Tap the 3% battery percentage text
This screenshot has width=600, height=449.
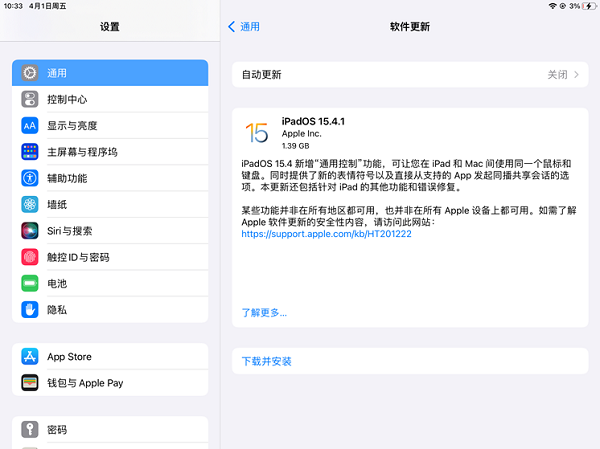click(574, 6)
